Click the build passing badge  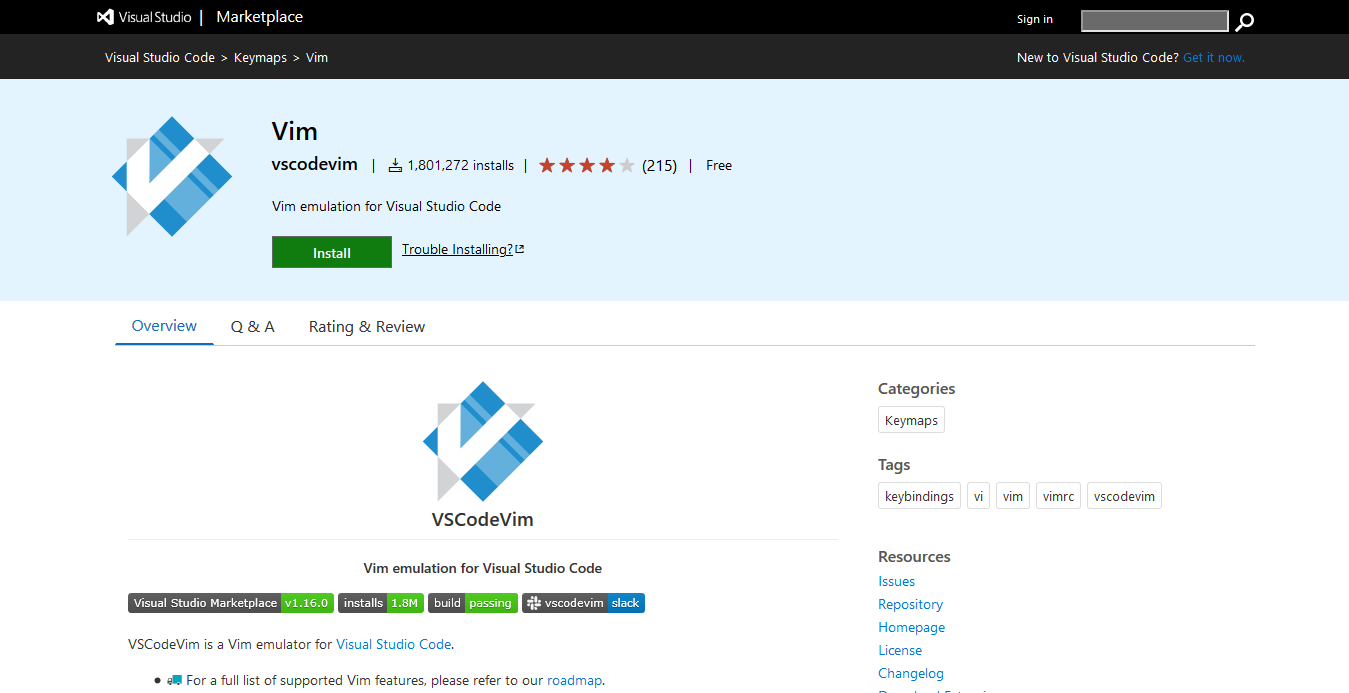pos(472,603)
